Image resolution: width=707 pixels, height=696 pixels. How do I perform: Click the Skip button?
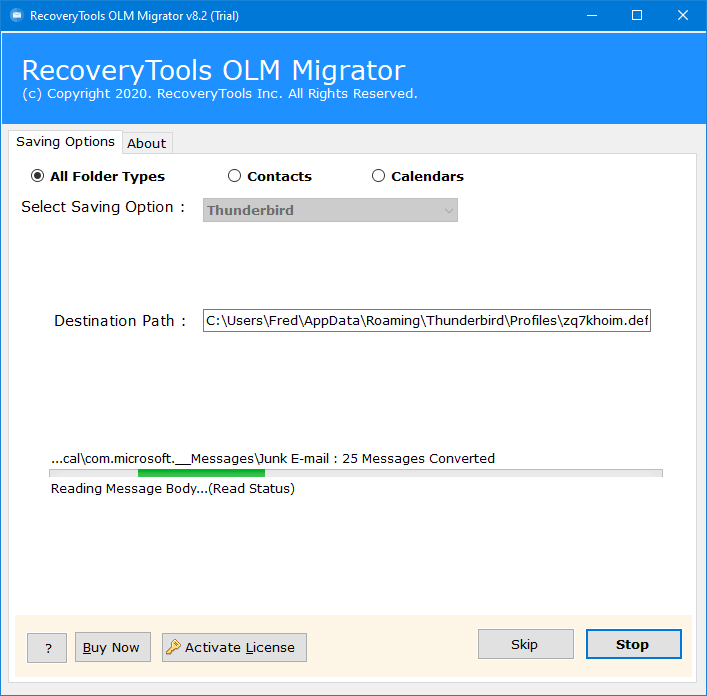pyautogui.click(x=526, y=644)
